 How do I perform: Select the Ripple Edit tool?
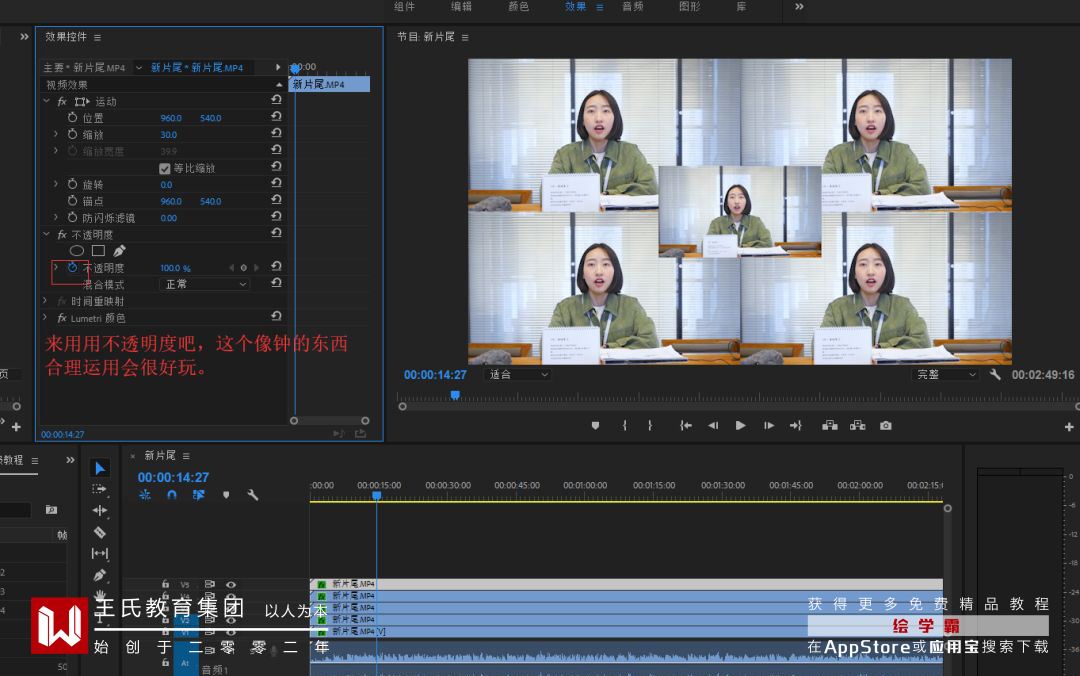(100, 511)
